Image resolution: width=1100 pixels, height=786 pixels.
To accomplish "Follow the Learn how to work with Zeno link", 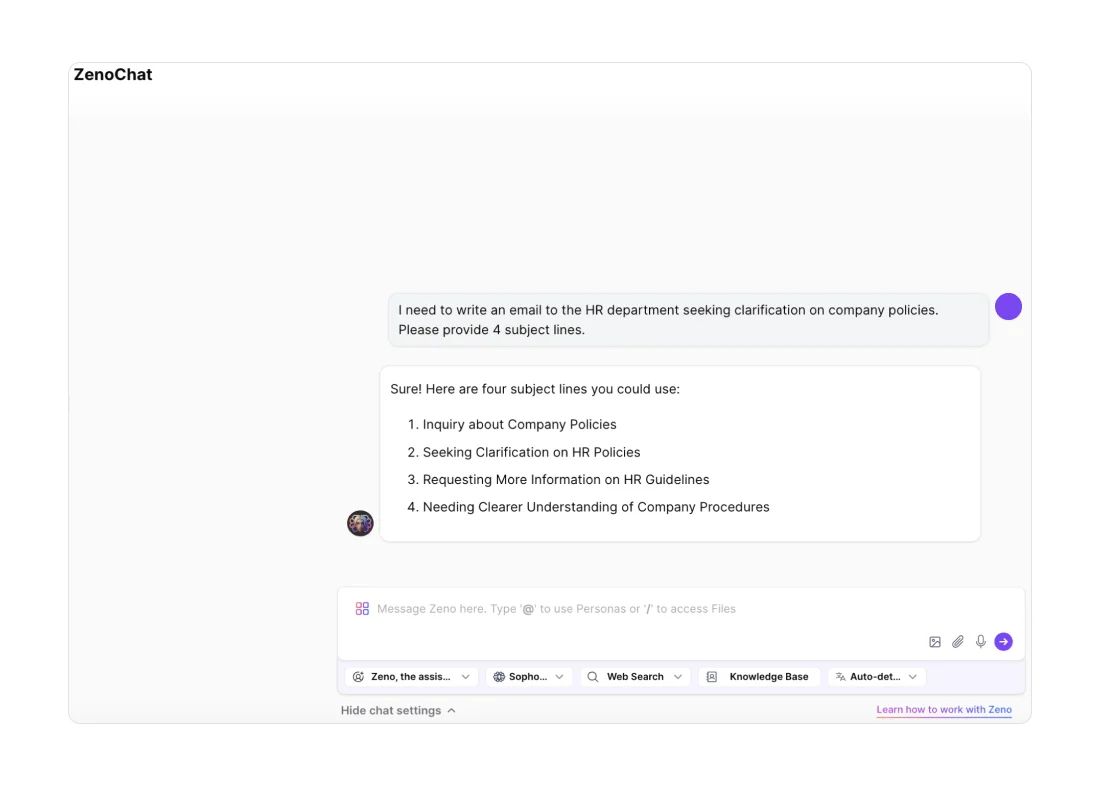I will click(x=944, y=710).
